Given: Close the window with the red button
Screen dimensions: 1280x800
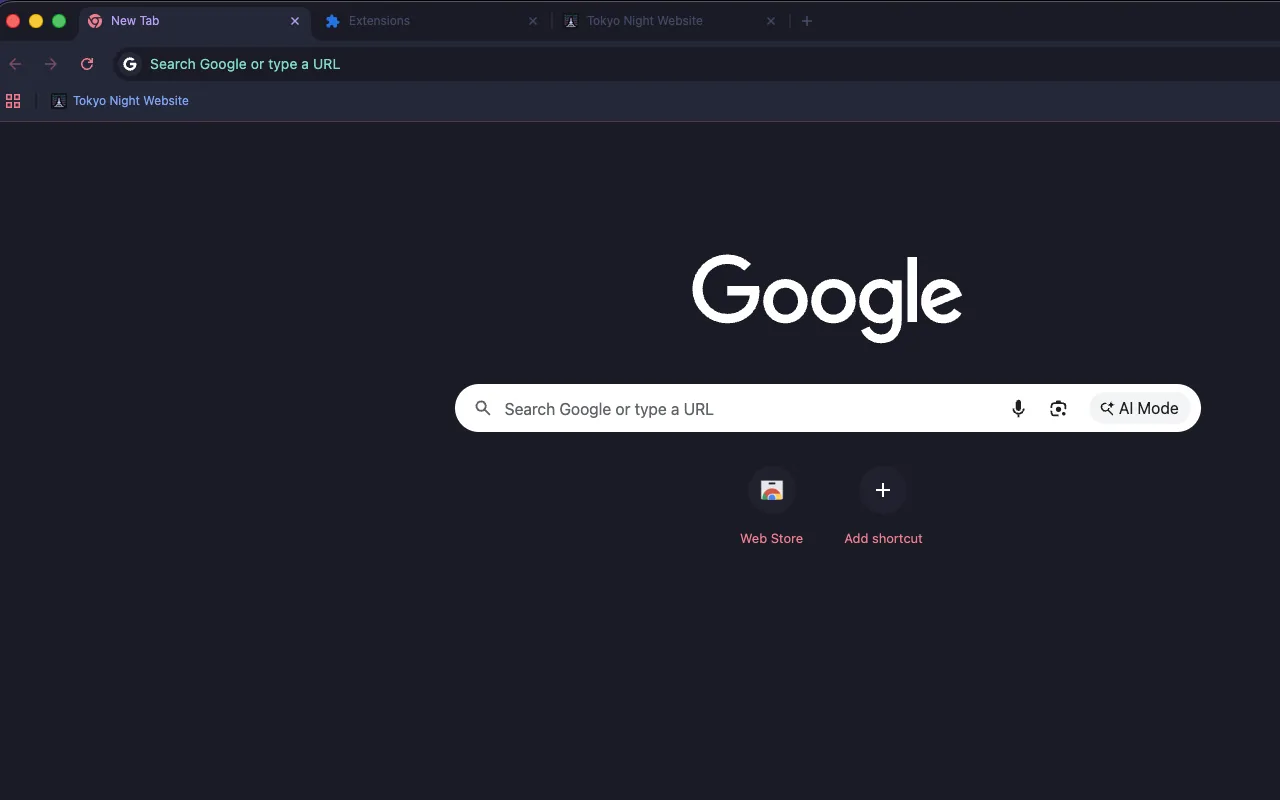Looking at the screenshot, I should tap(13, 21).
